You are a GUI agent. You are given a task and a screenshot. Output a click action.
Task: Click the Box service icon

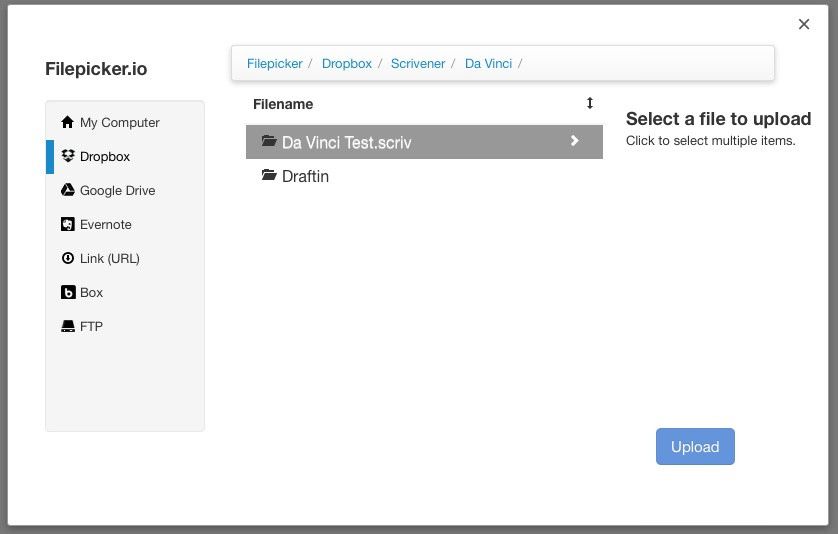pos(67,292)
